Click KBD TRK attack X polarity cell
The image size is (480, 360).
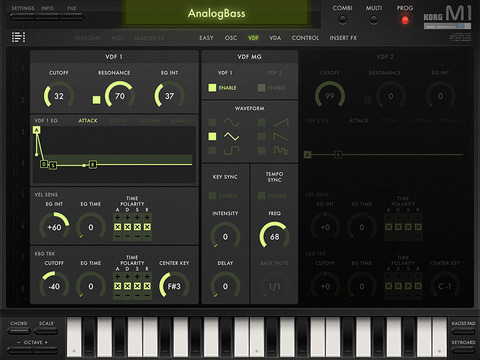point(117,286)
